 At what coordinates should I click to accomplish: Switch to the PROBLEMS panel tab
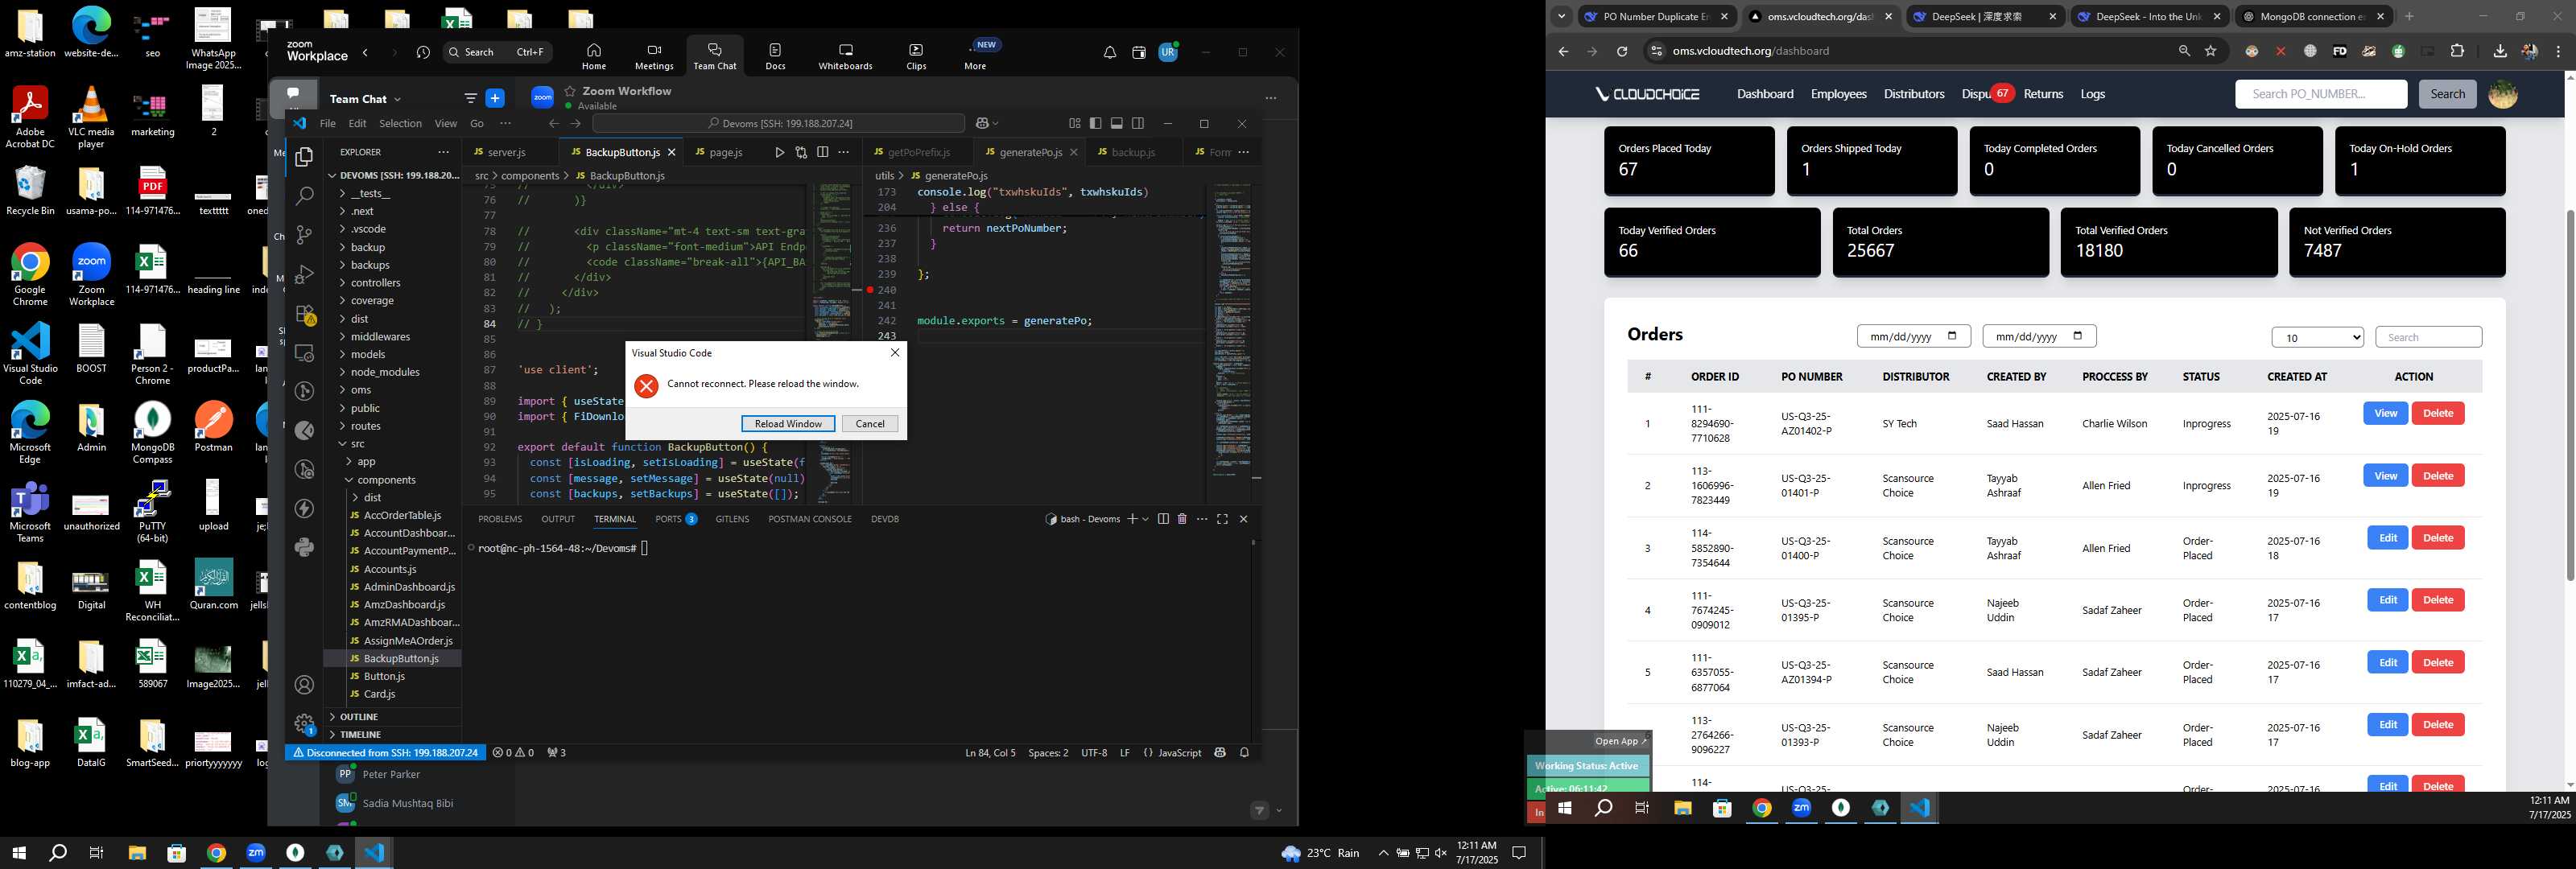click(x=500, y=519)
